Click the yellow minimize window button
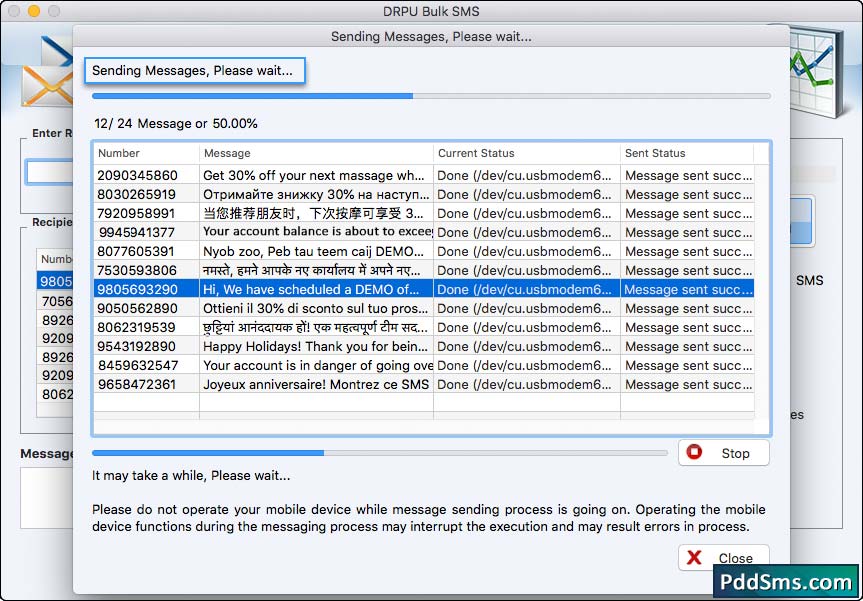The width and height of the screenshot is (863, 601). pyautogui.click(x=34, y=11)
